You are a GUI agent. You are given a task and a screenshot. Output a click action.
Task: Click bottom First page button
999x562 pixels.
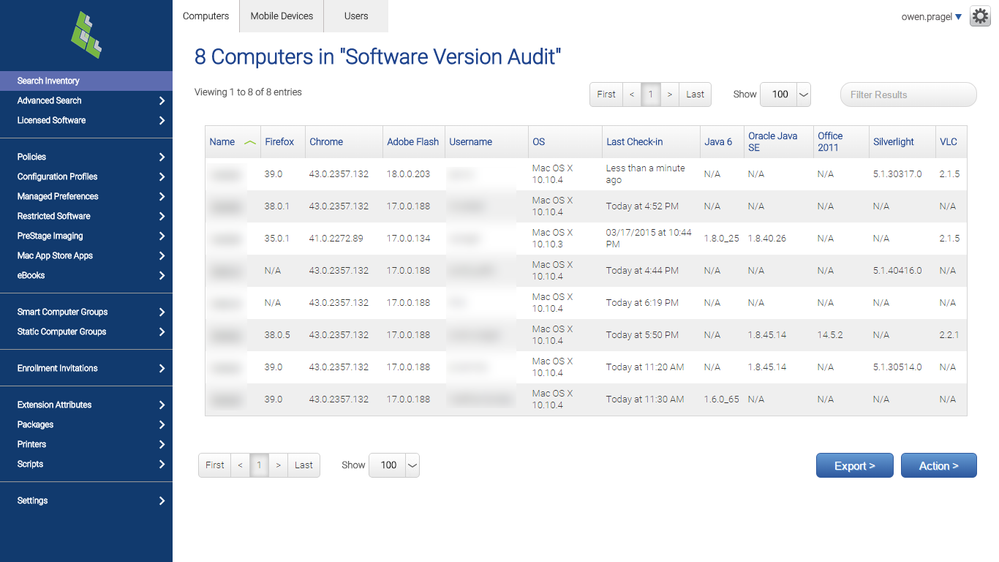click(x=215, y=465)
